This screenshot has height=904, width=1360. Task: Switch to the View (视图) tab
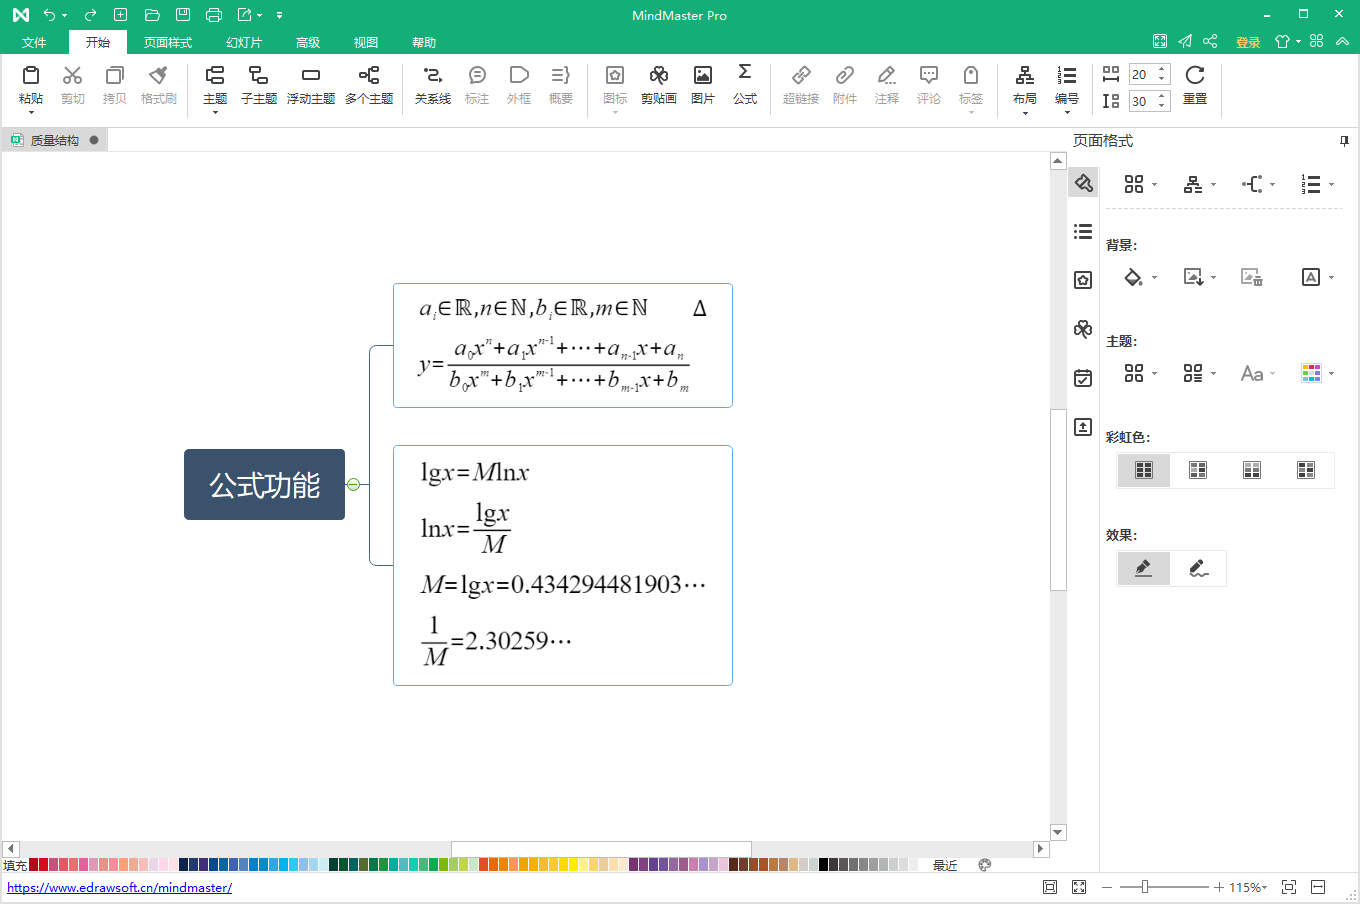[366, 42]
